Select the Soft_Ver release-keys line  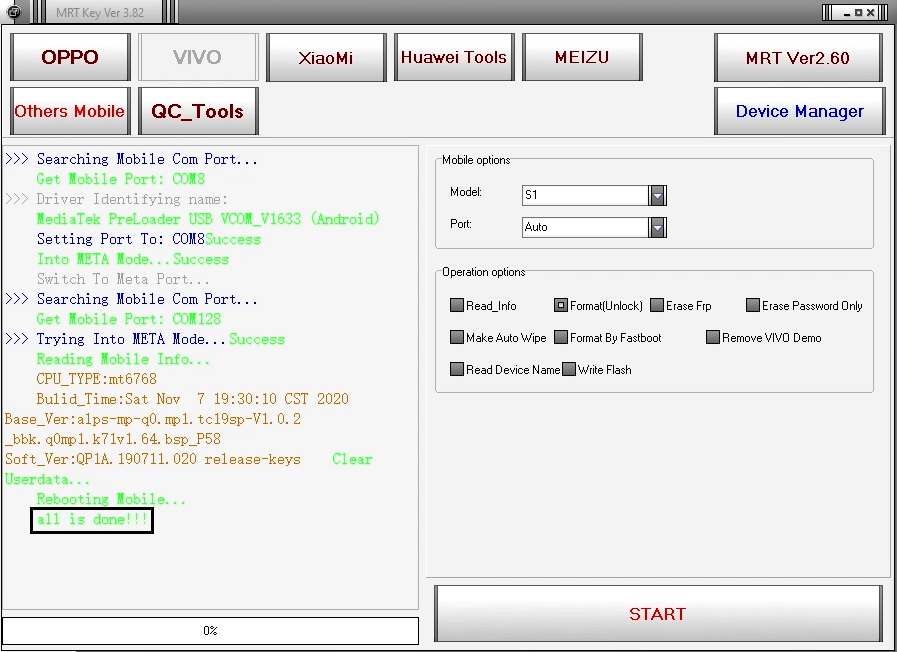pyautogui.click(x=153, y=459)
